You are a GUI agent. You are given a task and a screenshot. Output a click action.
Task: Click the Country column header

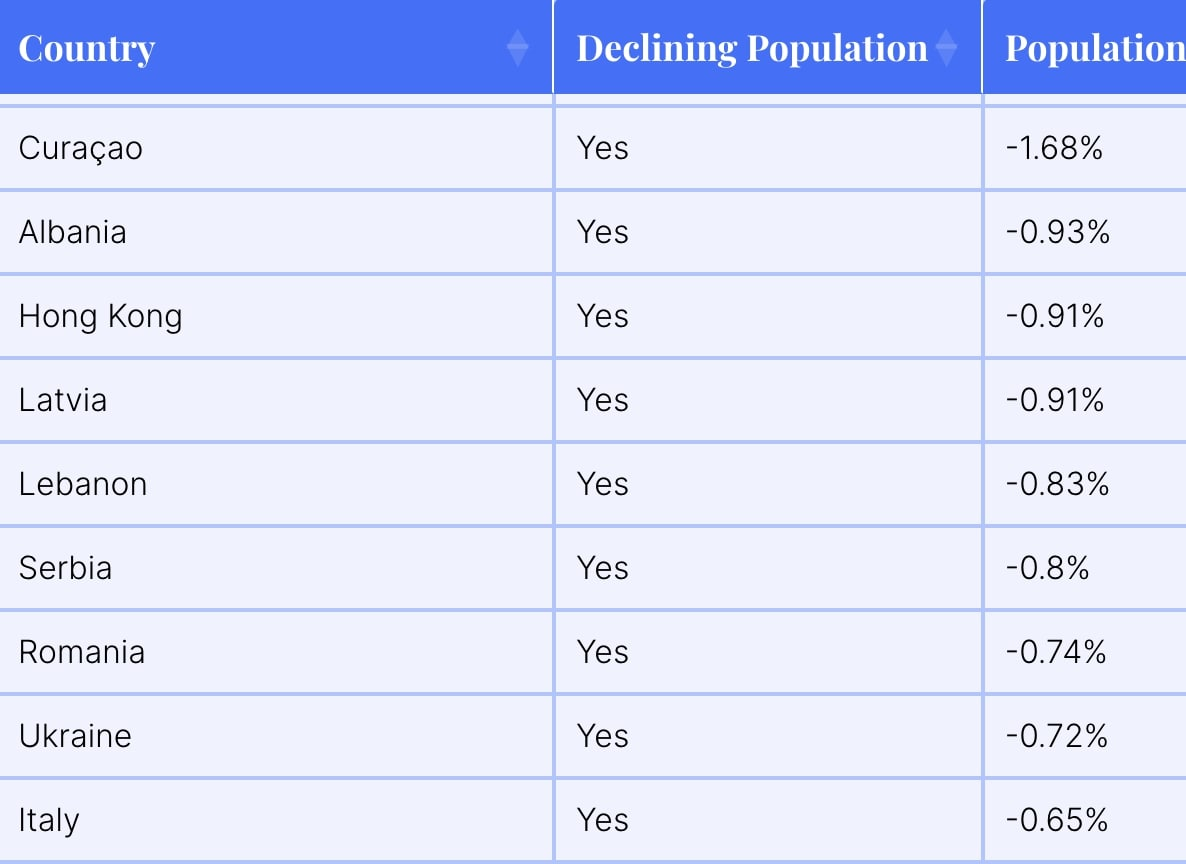click(x=275, y=47)
